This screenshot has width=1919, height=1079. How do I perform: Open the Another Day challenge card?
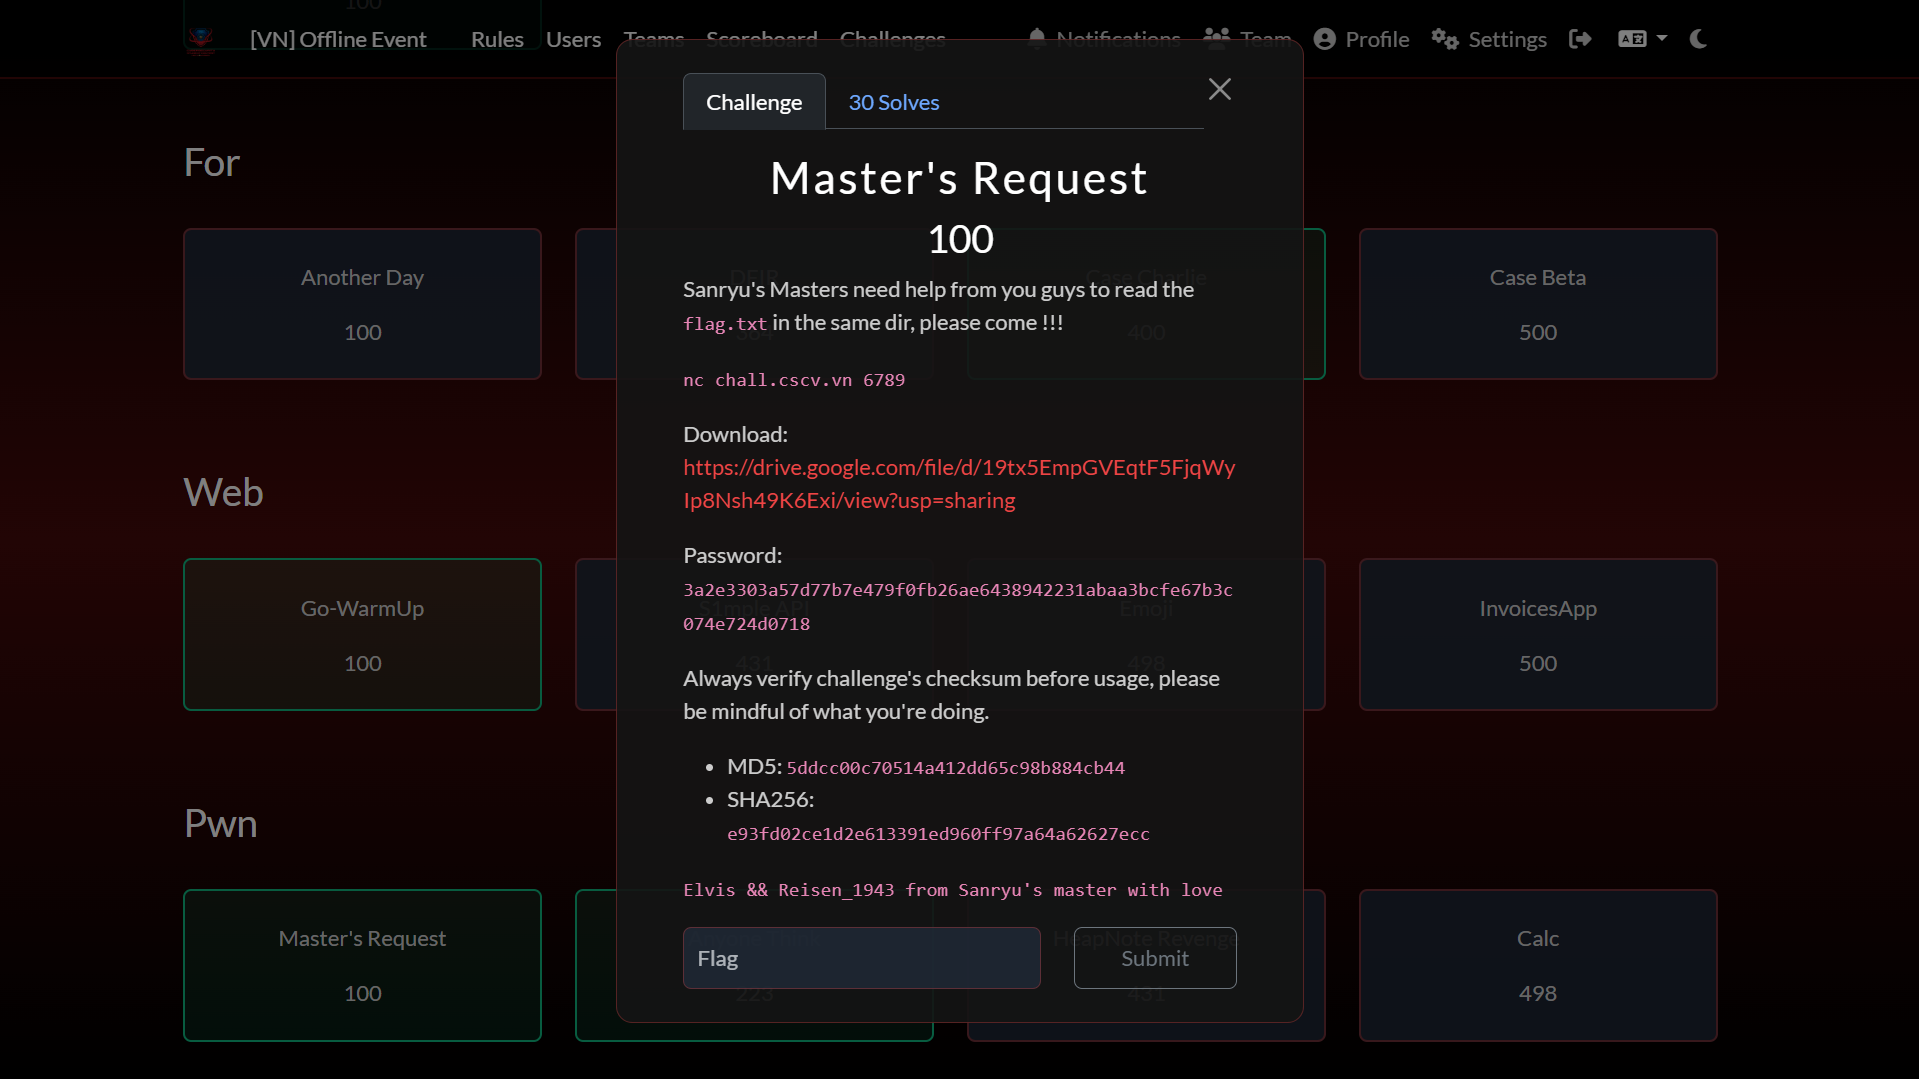pos(362,304)
